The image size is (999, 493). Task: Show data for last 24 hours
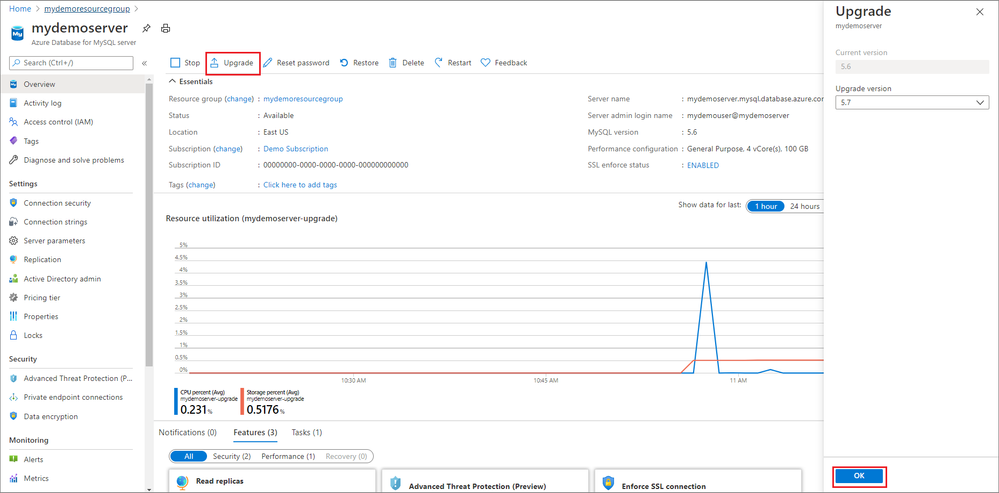click(x=804, y=206)
